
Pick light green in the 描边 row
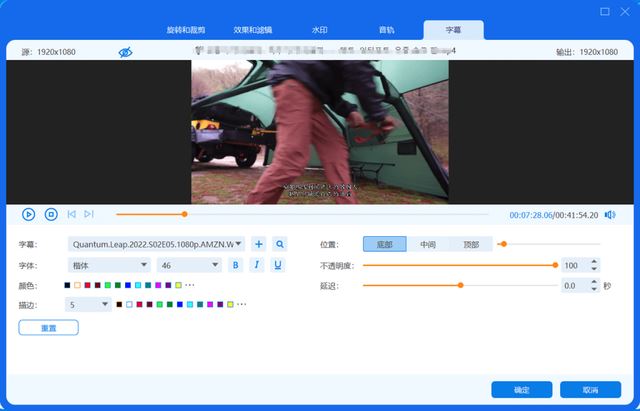coord(160,304)
